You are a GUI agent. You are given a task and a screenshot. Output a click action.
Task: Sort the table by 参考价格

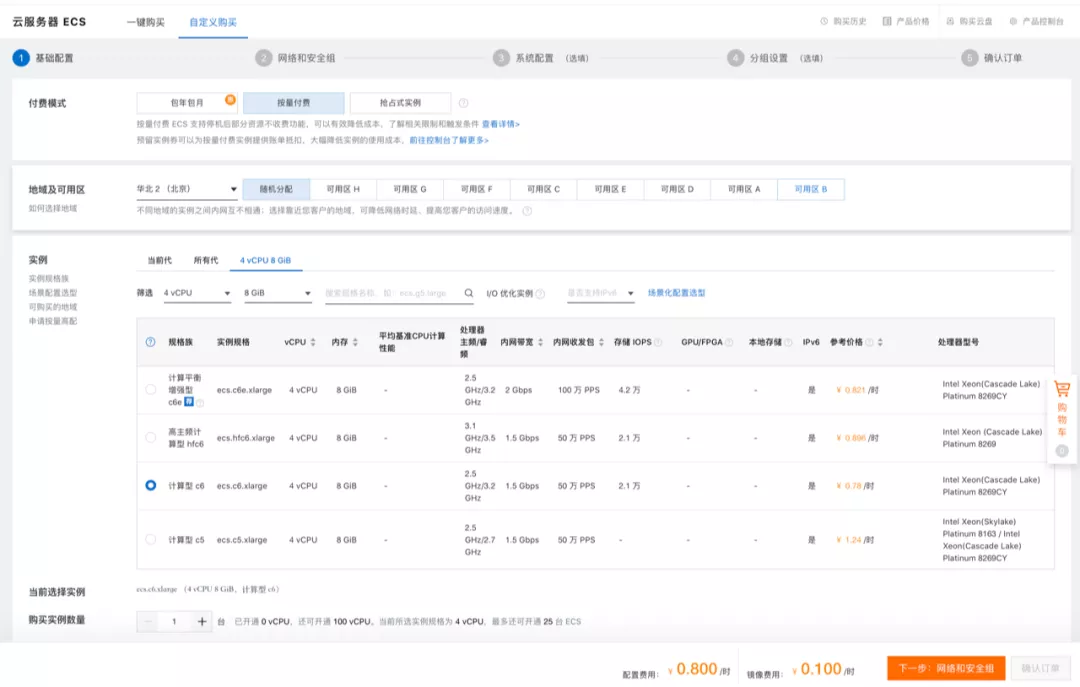pyautogui.click(x=880, y=342)
